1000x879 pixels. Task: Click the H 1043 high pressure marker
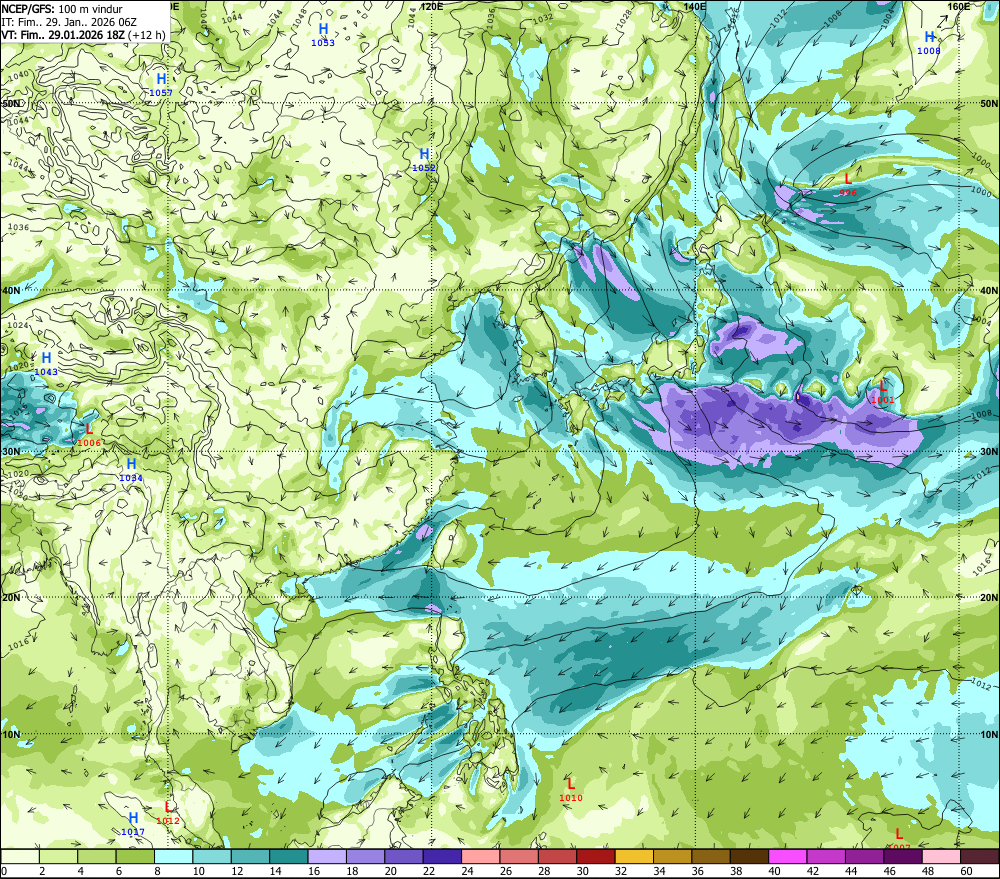(x=46, y=364)
